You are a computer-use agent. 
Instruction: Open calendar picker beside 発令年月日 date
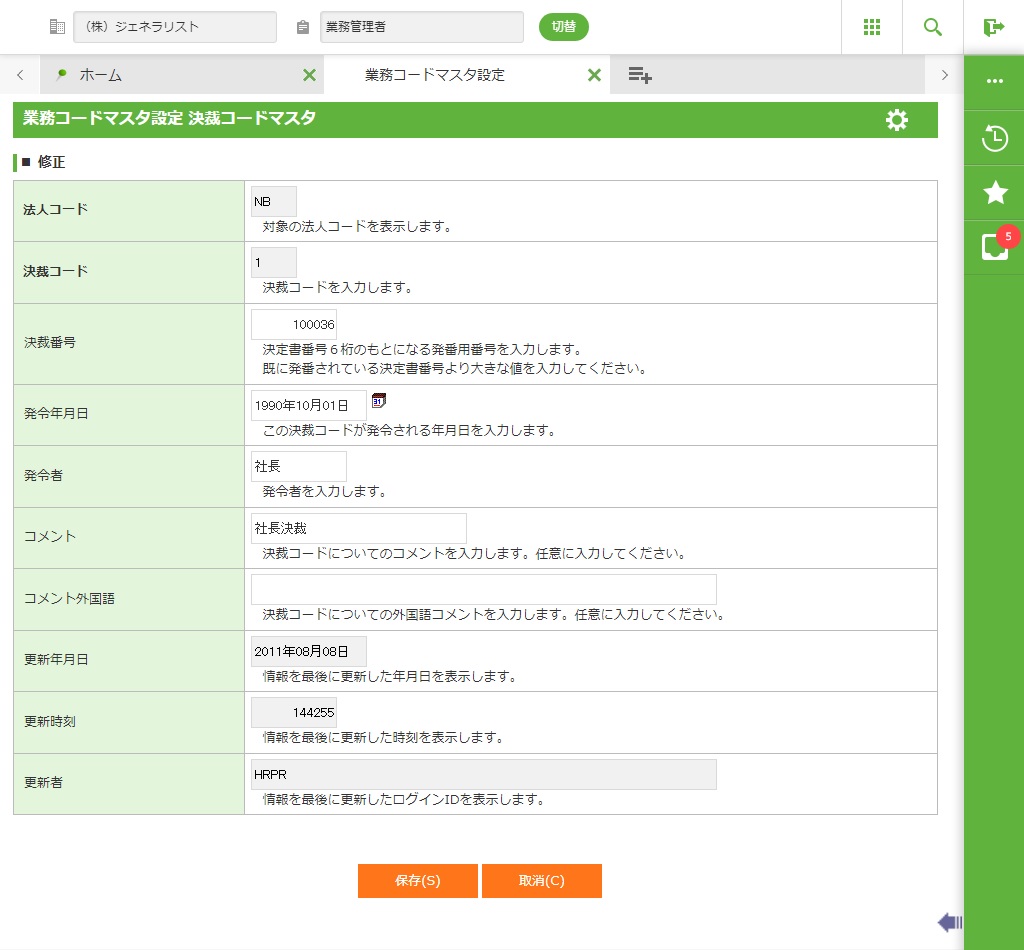coord(379,401)
